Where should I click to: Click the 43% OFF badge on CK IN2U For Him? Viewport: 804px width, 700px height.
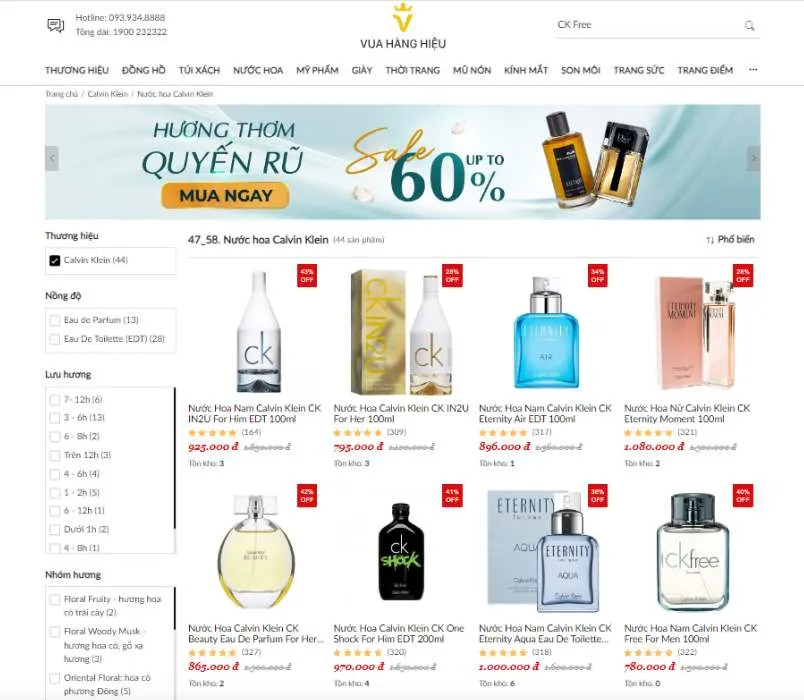(x=307, y=275)
